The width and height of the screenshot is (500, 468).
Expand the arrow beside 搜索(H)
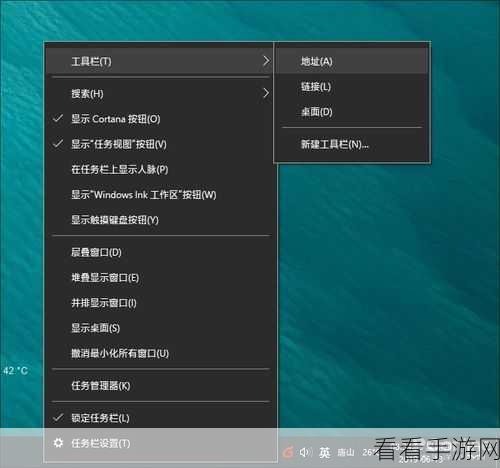click(266, 93)
